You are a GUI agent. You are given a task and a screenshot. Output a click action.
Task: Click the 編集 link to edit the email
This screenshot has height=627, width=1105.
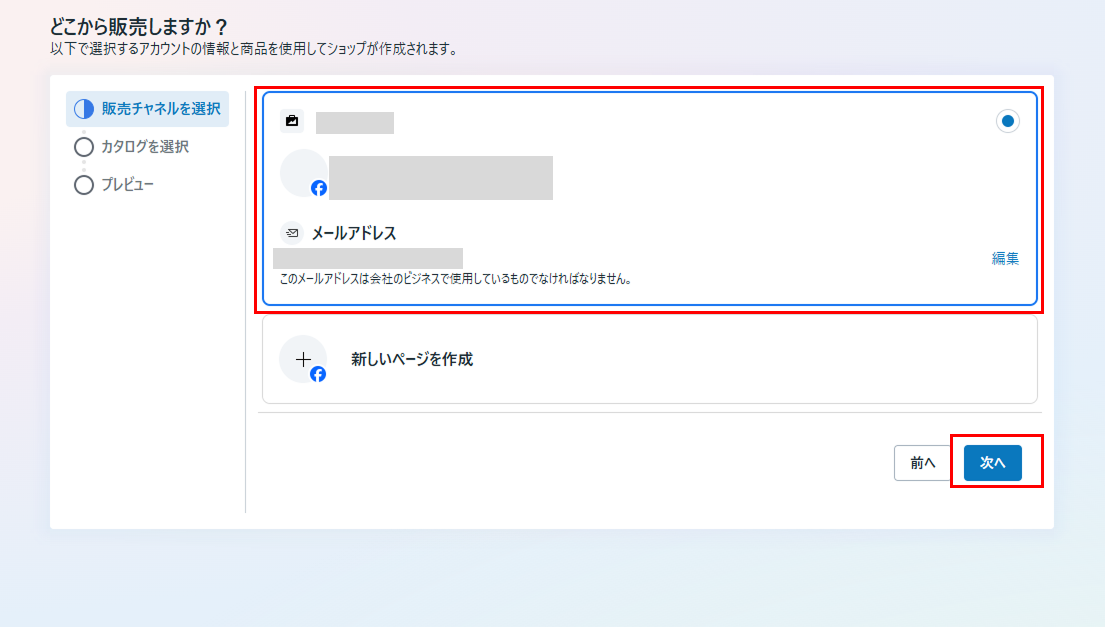1005,258
